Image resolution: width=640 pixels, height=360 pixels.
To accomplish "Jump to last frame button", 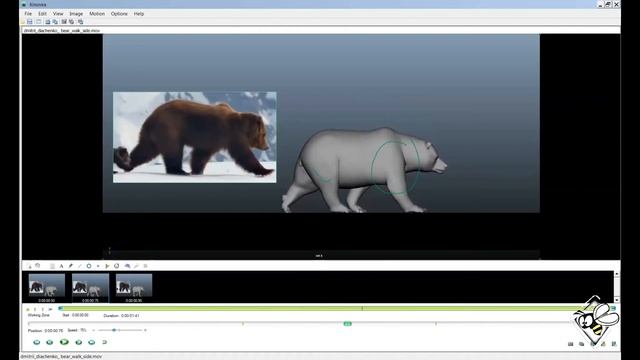I will click(x=92, y=342).
